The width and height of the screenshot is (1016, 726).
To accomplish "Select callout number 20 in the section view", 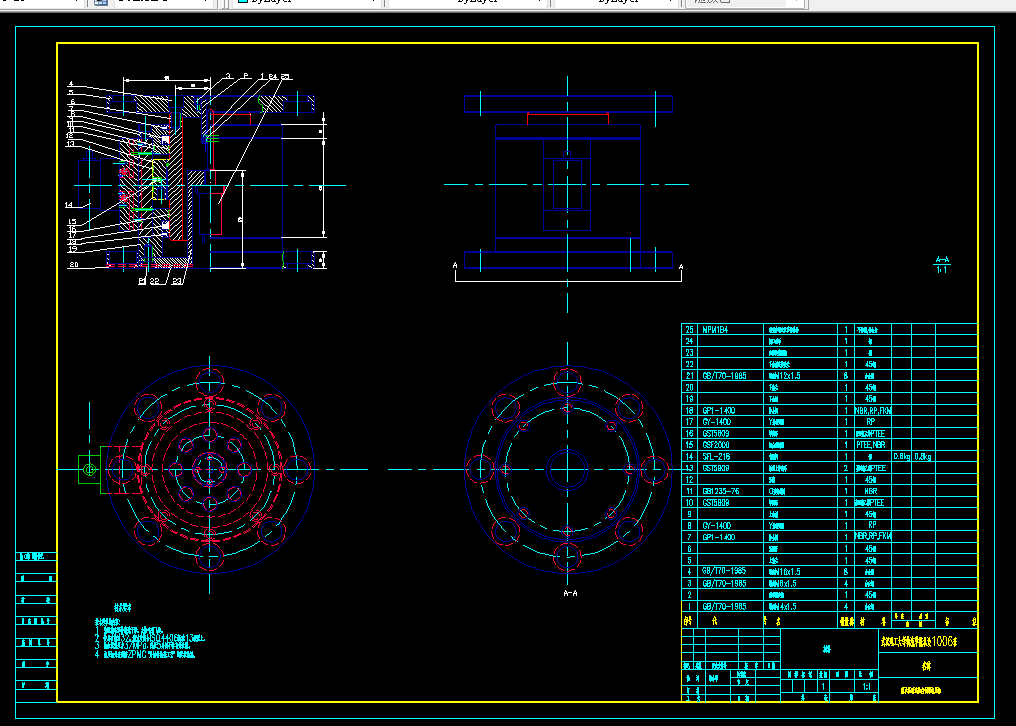I will [74, 264].
